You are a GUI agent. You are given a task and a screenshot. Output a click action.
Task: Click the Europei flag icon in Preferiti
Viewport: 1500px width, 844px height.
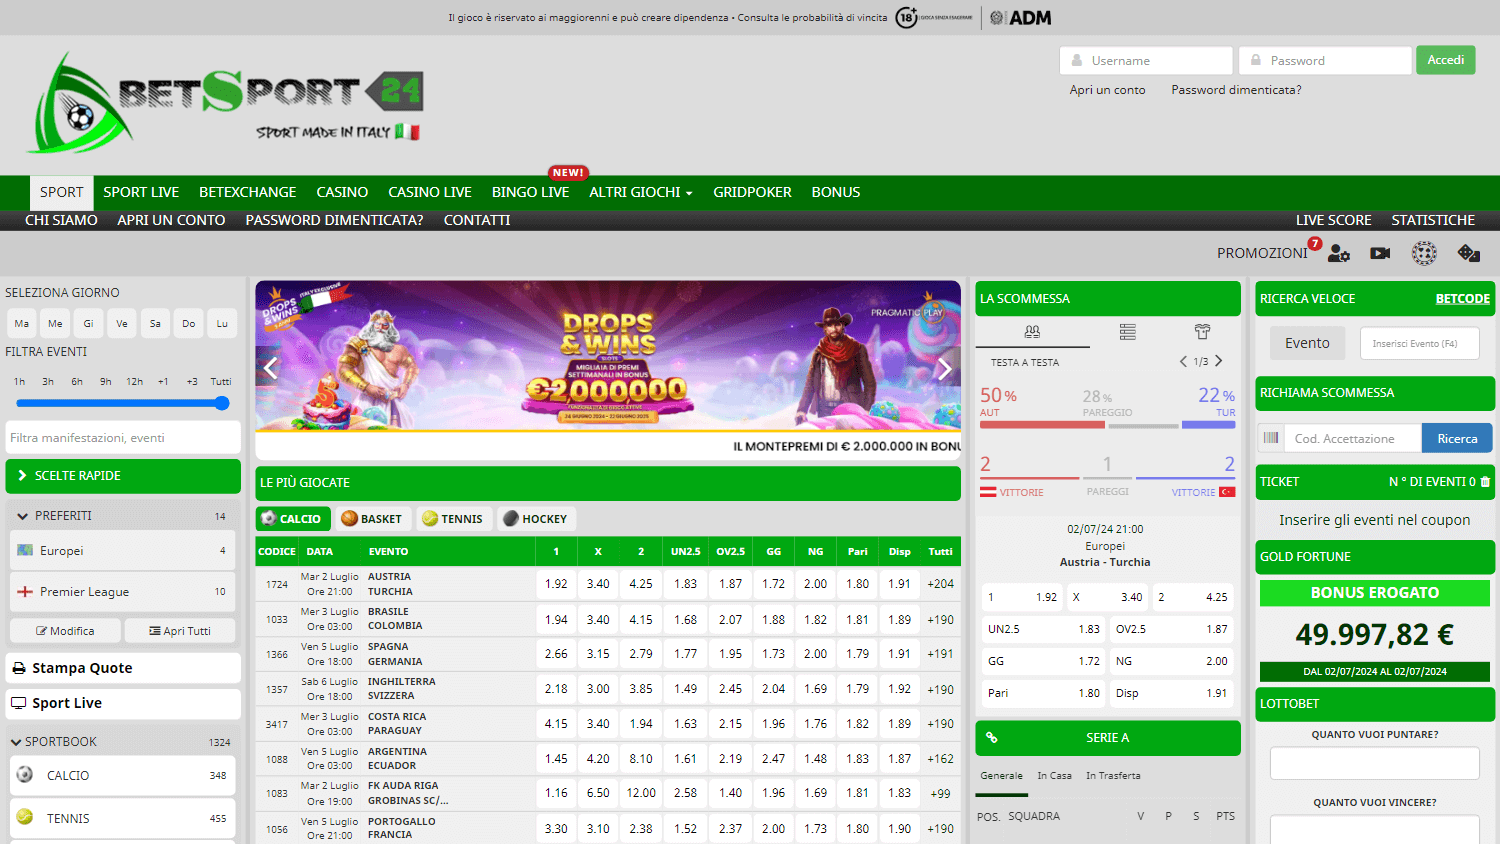point(25,550)
